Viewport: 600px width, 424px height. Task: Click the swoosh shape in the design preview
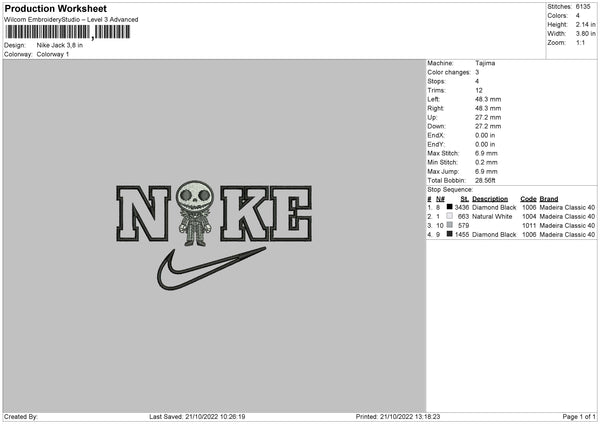point(210,269)
